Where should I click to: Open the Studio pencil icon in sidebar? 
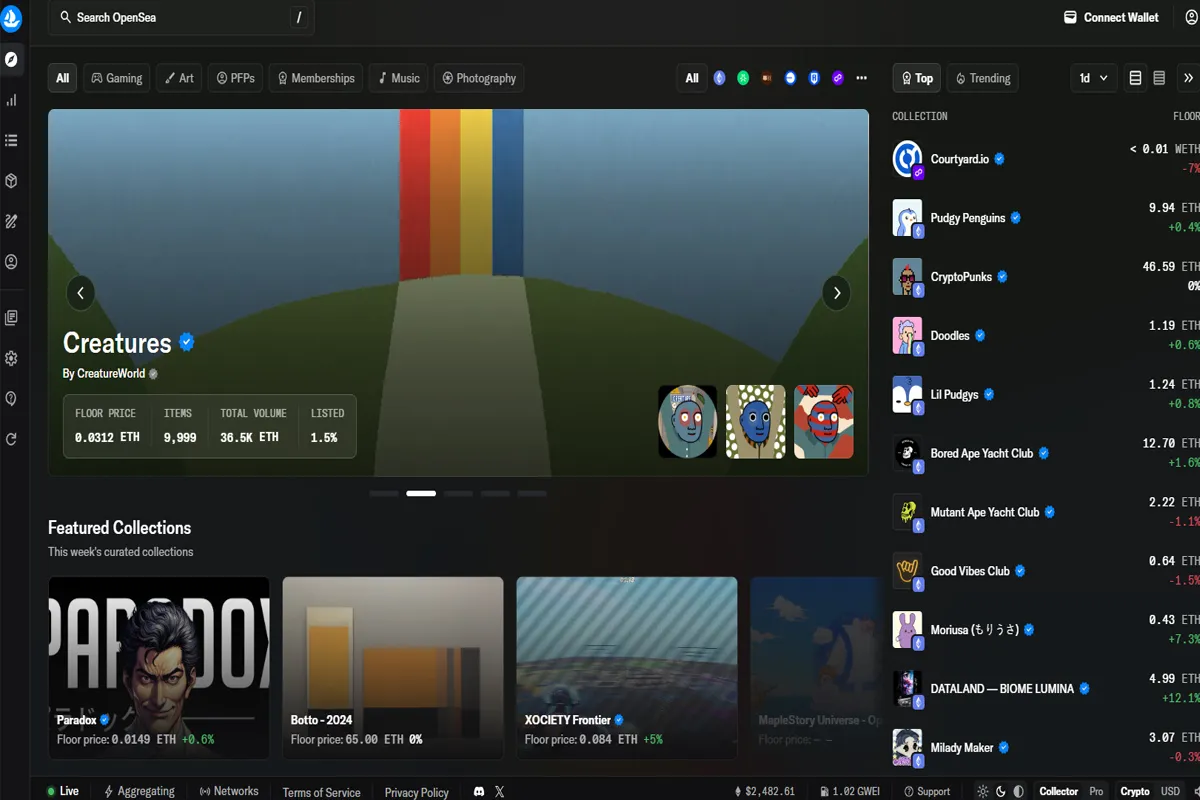point(12,221)
